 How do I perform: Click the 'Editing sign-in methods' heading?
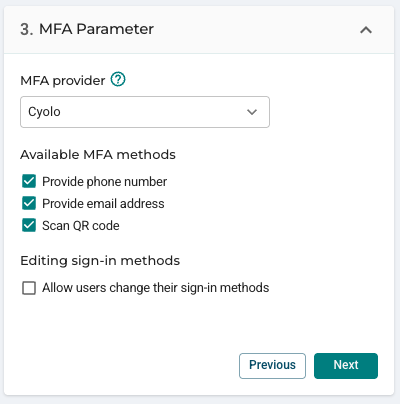[100, 261]
